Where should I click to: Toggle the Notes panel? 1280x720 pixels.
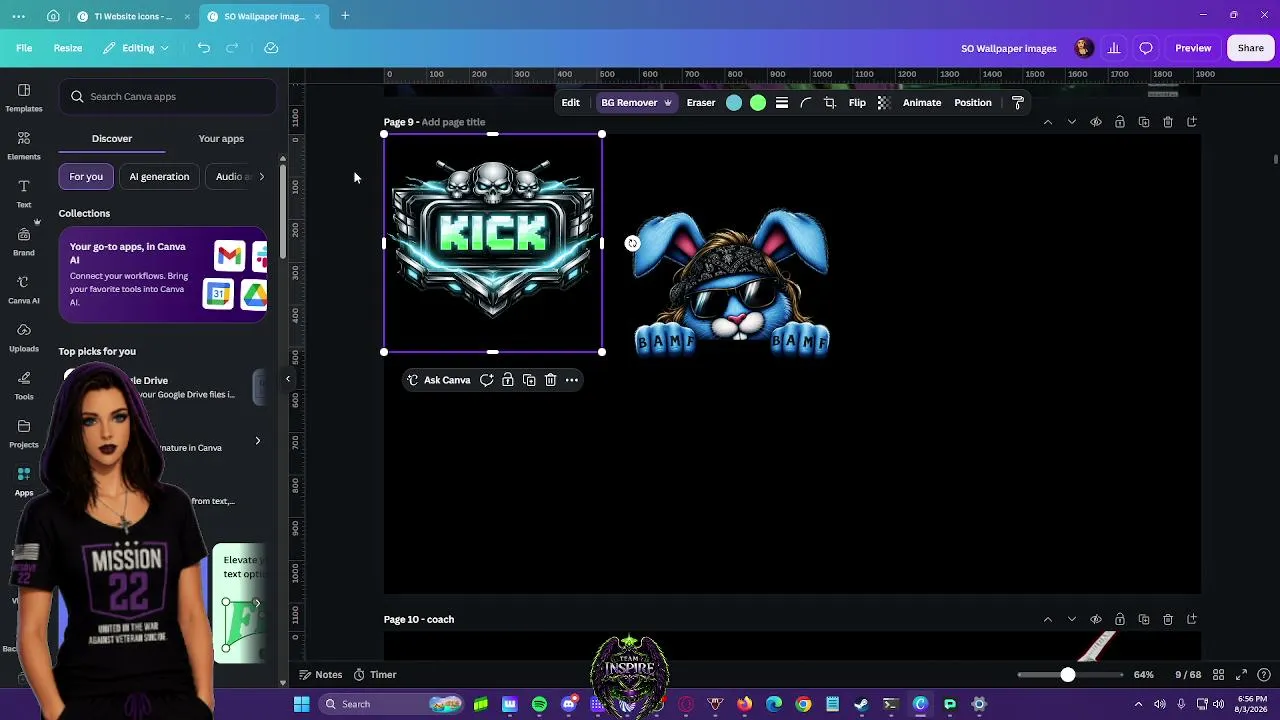pyautogui.click(x=320, y=675)
